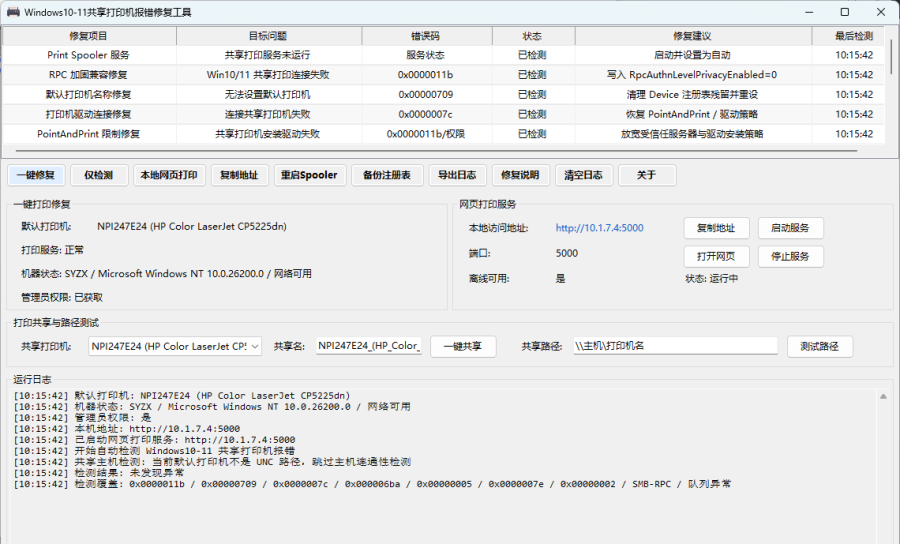Screen dimensions: 900x544
Task: Open the 关于 dialog
Action: [647, 175]
